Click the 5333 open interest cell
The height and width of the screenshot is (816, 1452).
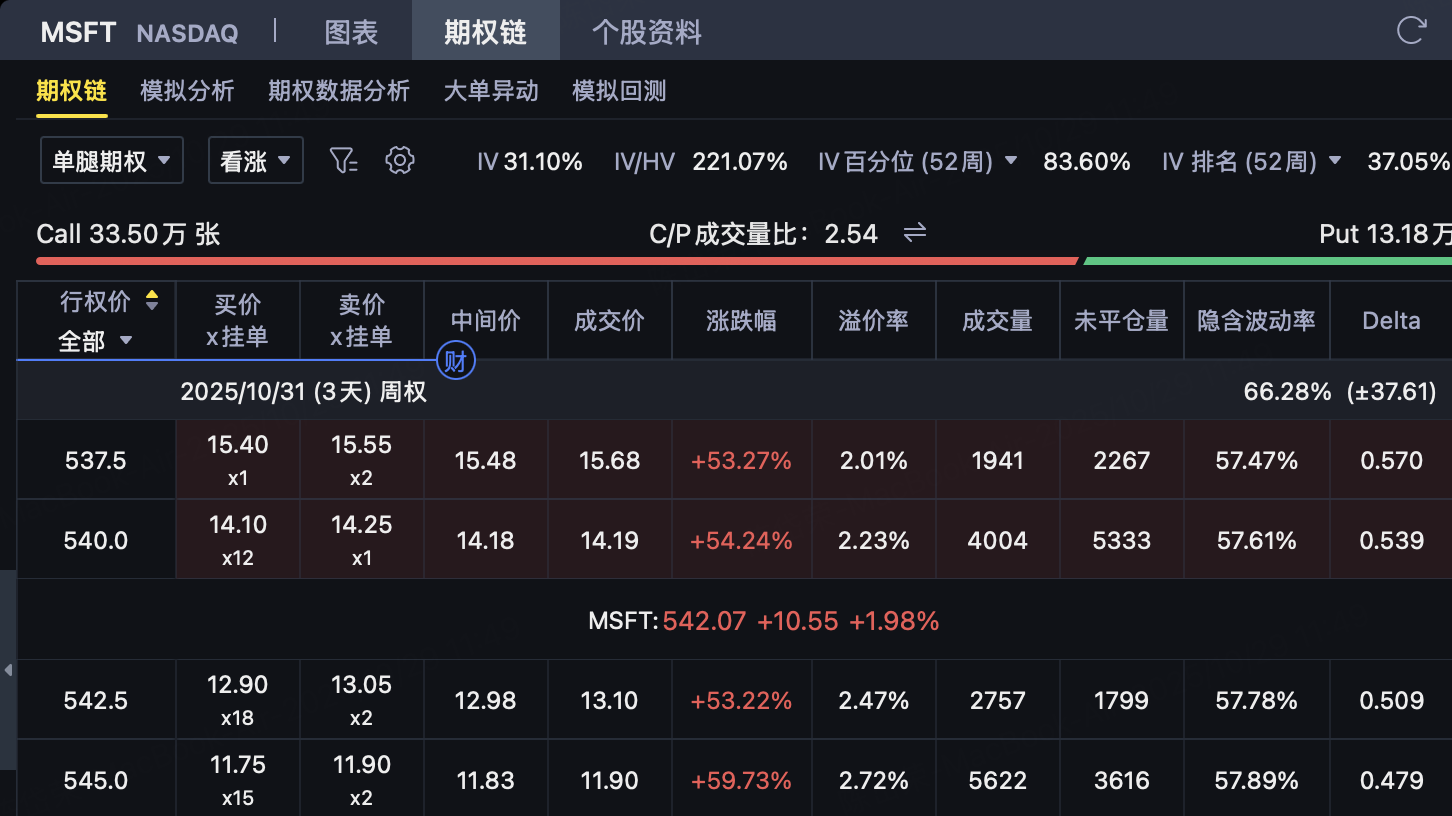pyautogui.click(x=1122, y=540)
